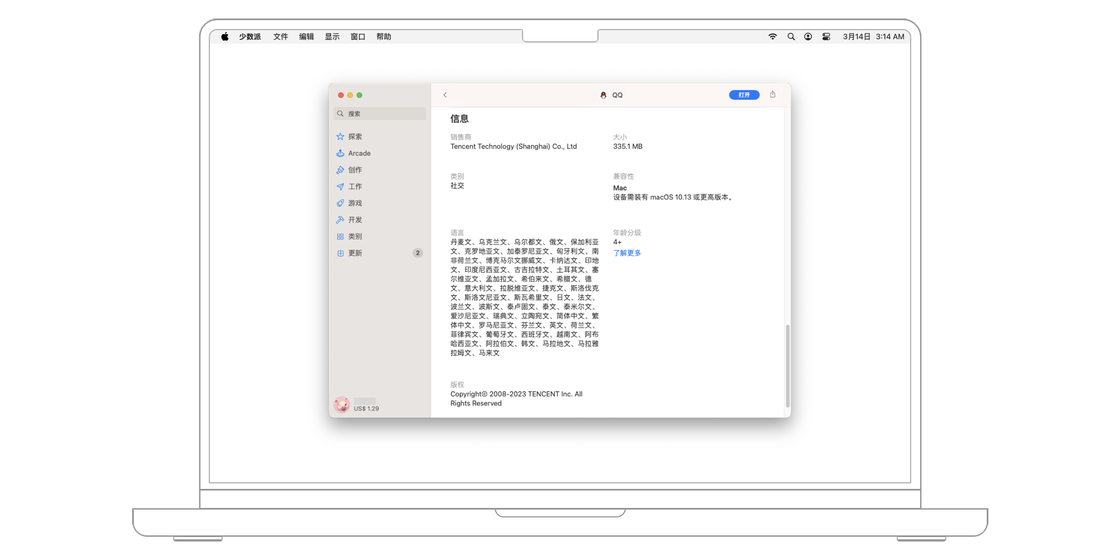This screenshot has height=560, width=1120.
Task: Click the Wi-Fi icon in menu bar
Action: coord(772,36)
